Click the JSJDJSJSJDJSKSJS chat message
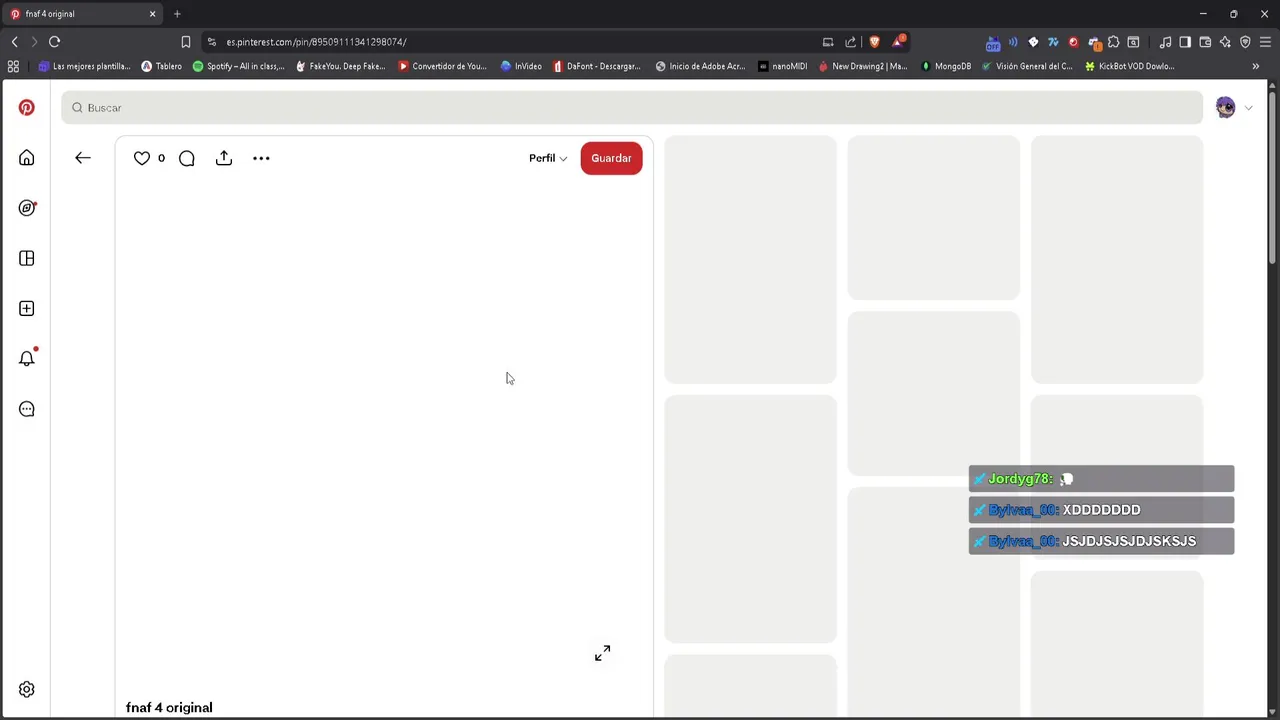Screen dimensions: 1280x720 (x=1101, y=541)
